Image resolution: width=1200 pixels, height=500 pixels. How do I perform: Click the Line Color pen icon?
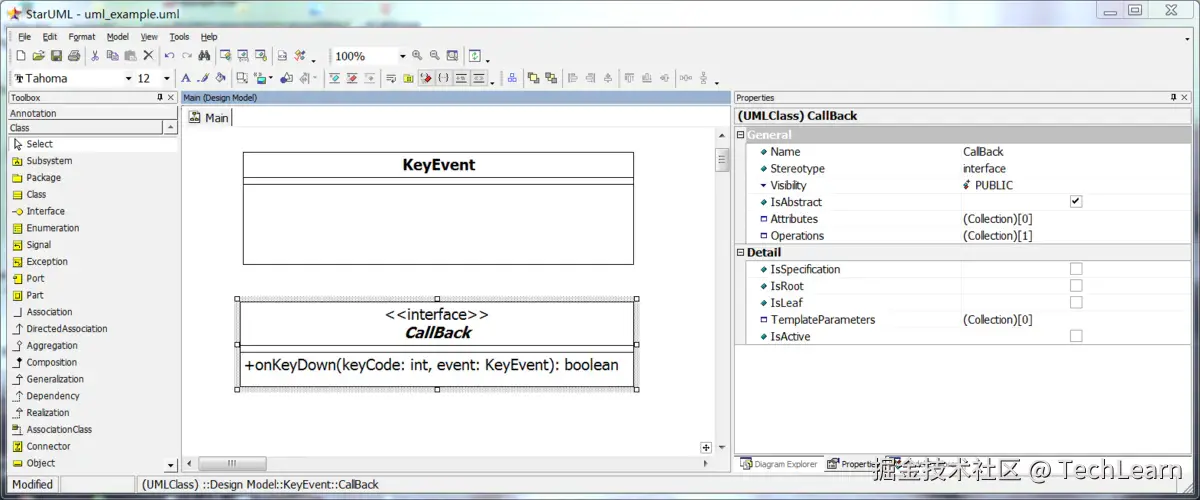click(x=203, y=78)
